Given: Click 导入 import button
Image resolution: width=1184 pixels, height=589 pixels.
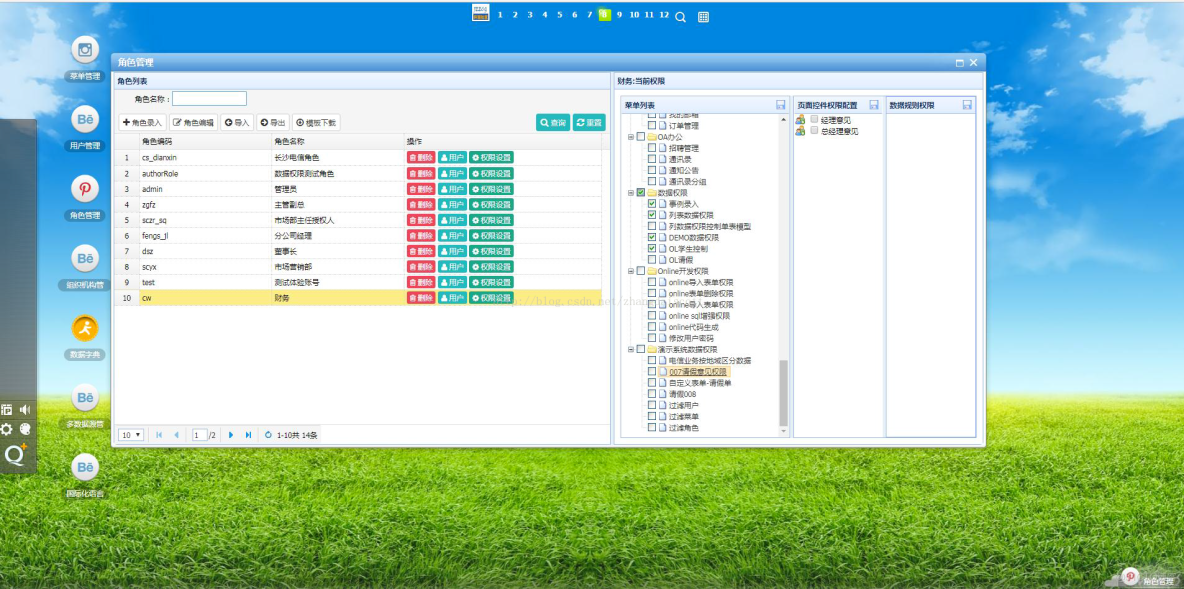Looking at the screenshot, I should tap(237, 122).
